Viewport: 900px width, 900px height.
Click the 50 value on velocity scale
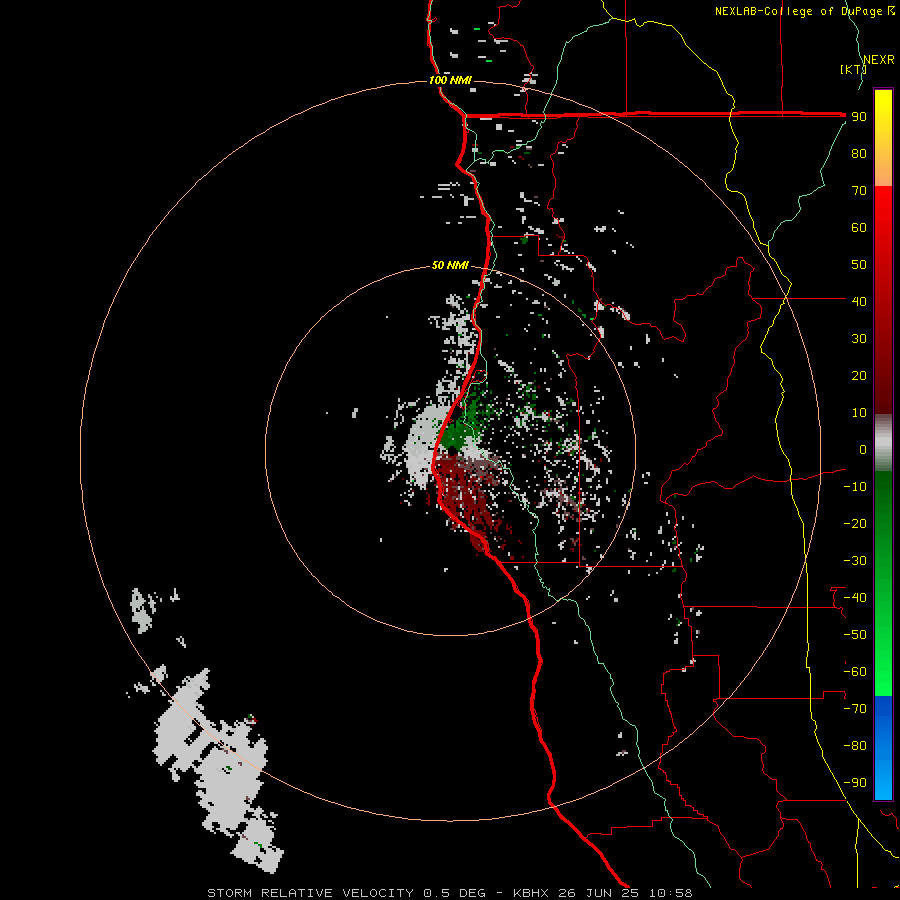point(859,265)
